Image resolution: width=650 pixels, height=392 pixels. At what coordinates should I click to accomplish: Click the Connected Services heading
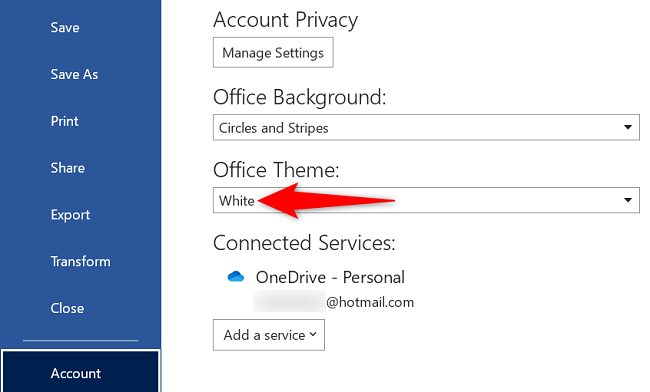(x=304, y=243)
